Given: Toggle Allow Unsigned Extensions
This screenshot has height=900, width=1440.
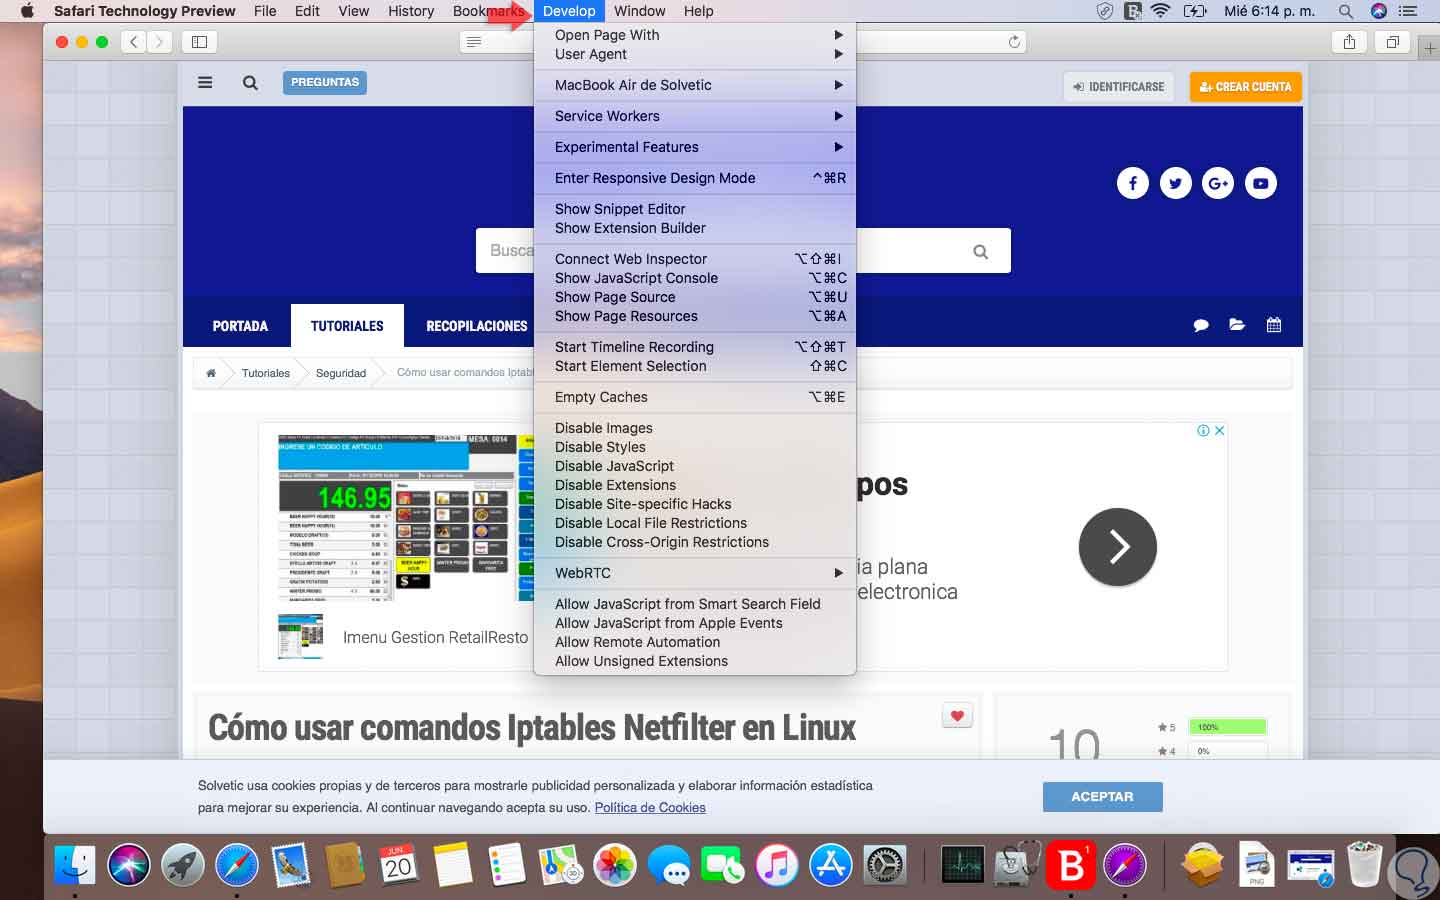Looking at the screenshot, I should 695,661.
